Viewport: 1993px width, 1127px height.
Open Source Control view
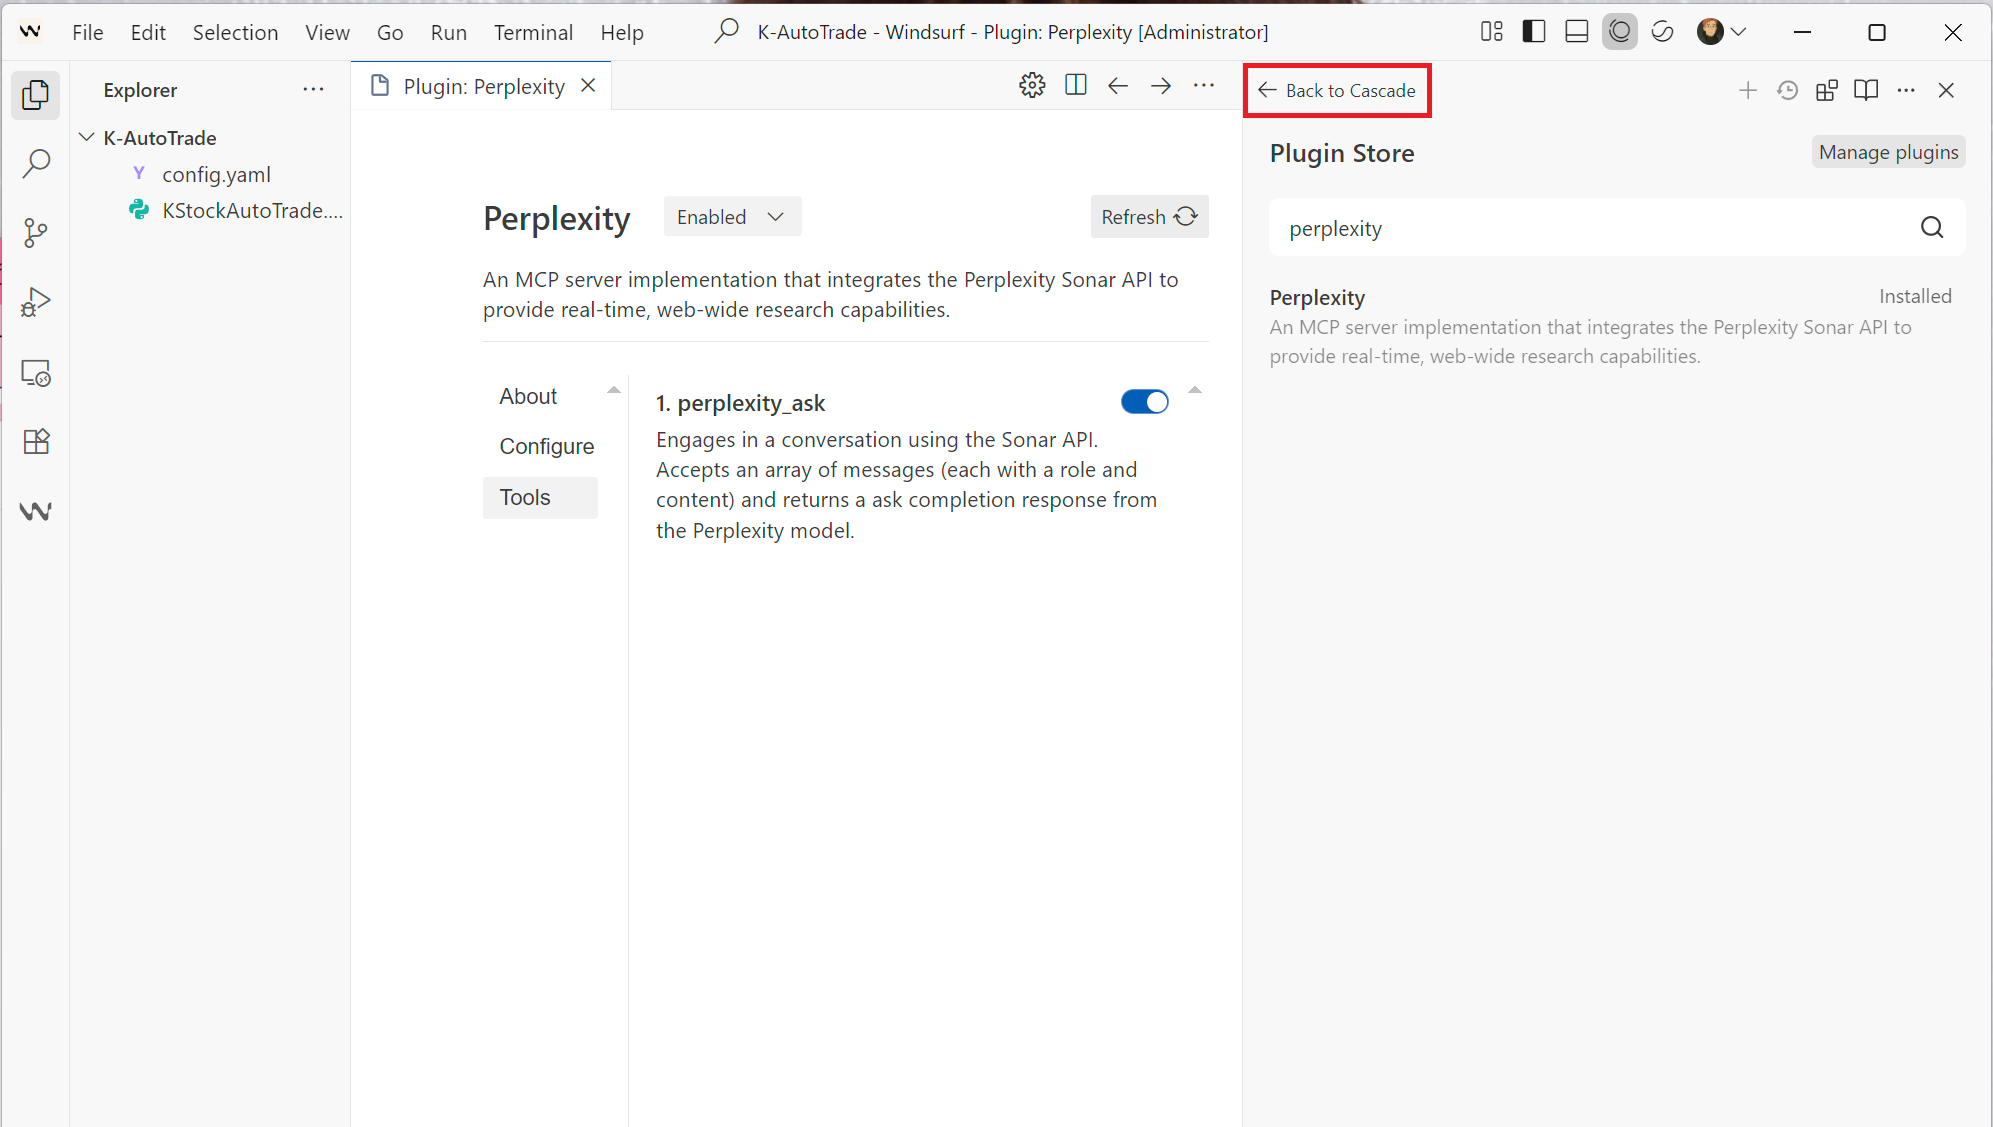(35, 232)
